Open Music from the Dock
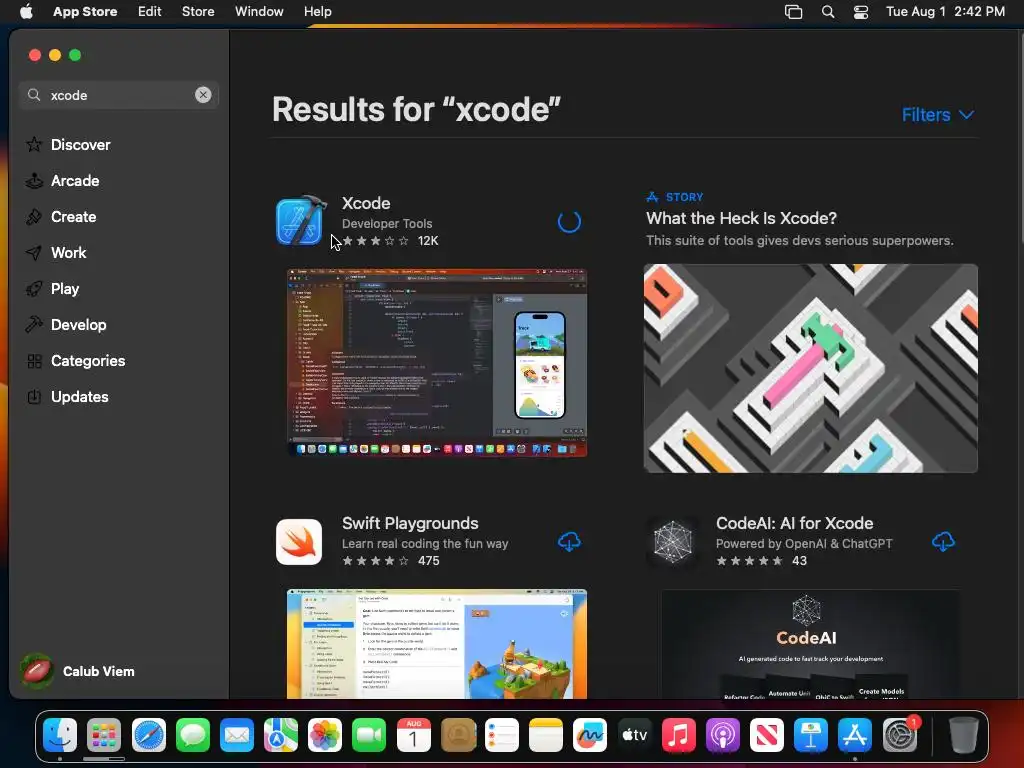Image resolution: width=1024 pixels, height=768 pixels. pos(679,735)
